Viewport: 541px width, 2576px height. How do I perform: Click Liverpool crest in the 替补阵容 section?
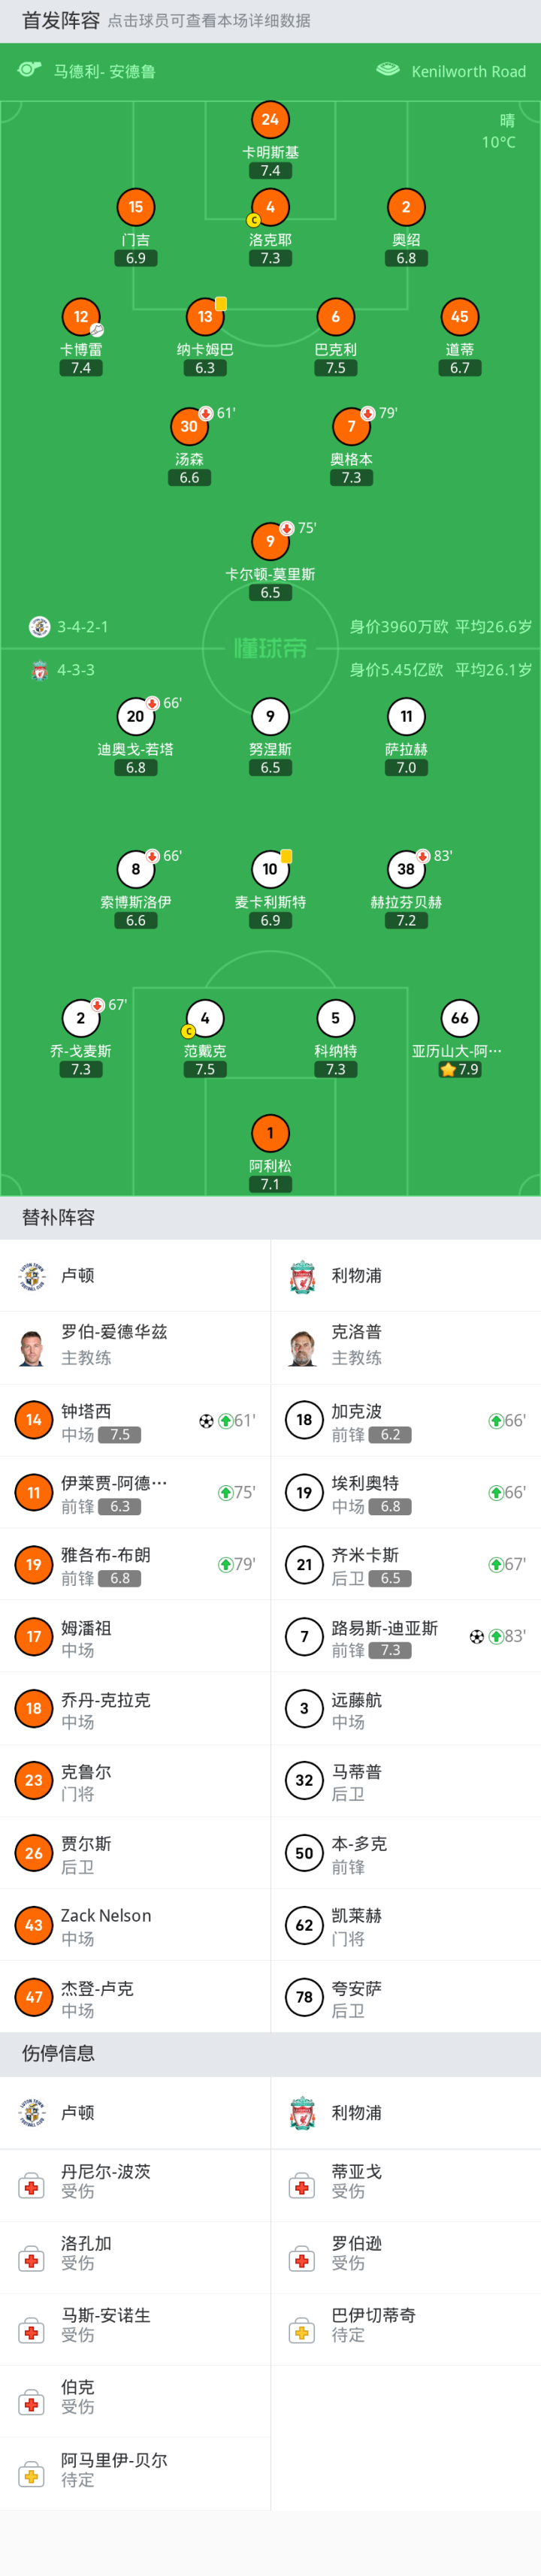pyautogui.click(x=302, y=1275)
